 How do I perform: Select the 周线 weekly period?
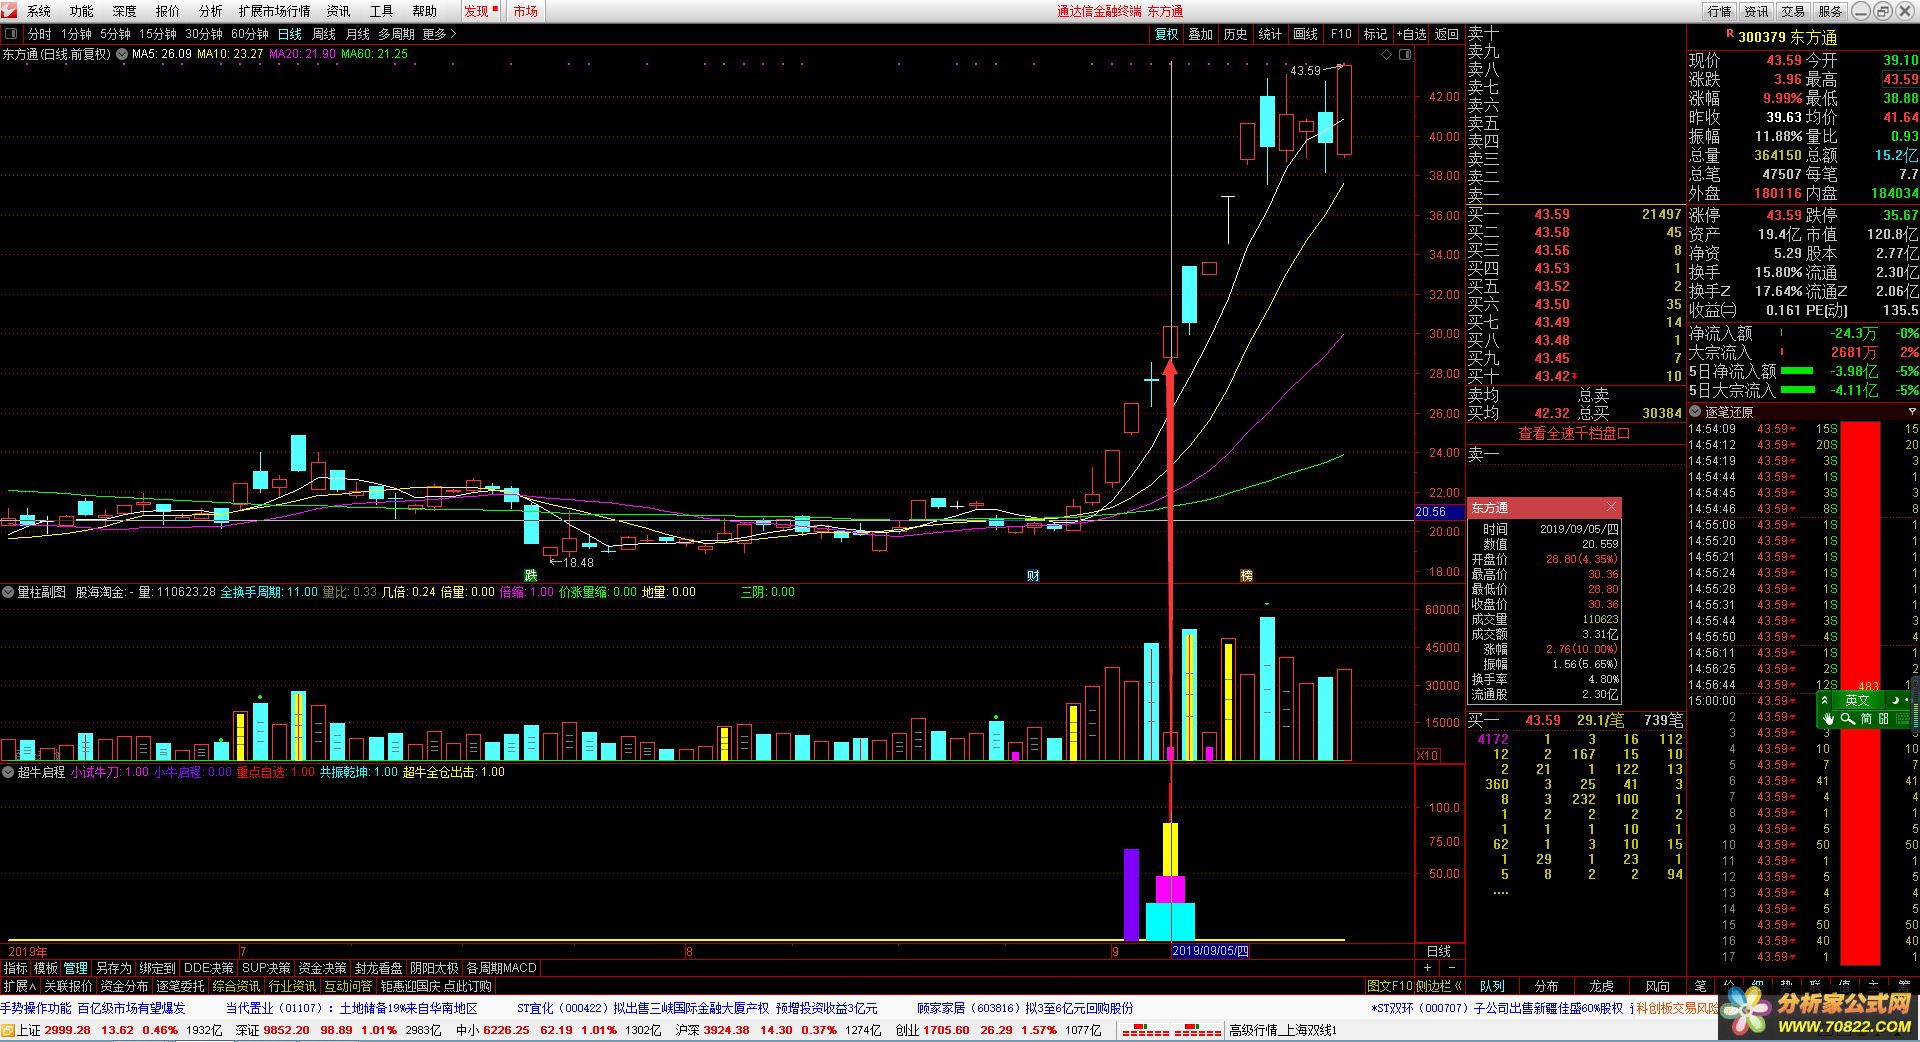324,34
